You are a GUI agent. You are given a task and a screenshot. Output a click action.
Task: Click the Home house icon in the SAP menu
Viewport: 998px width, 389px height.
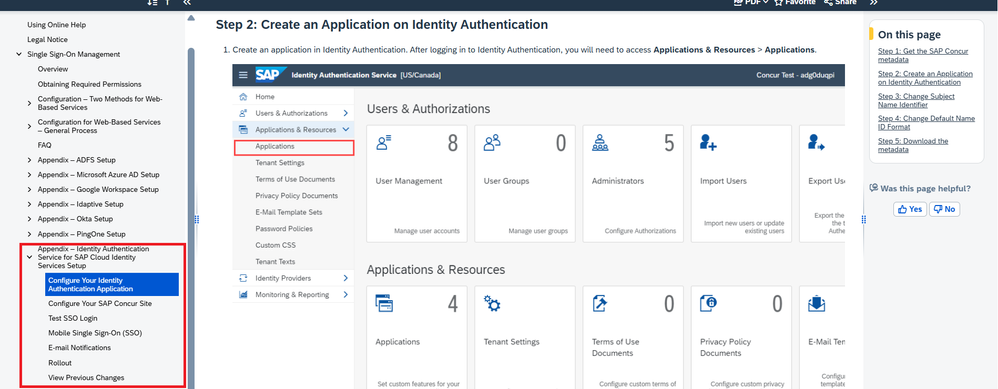tap(243, 97)
